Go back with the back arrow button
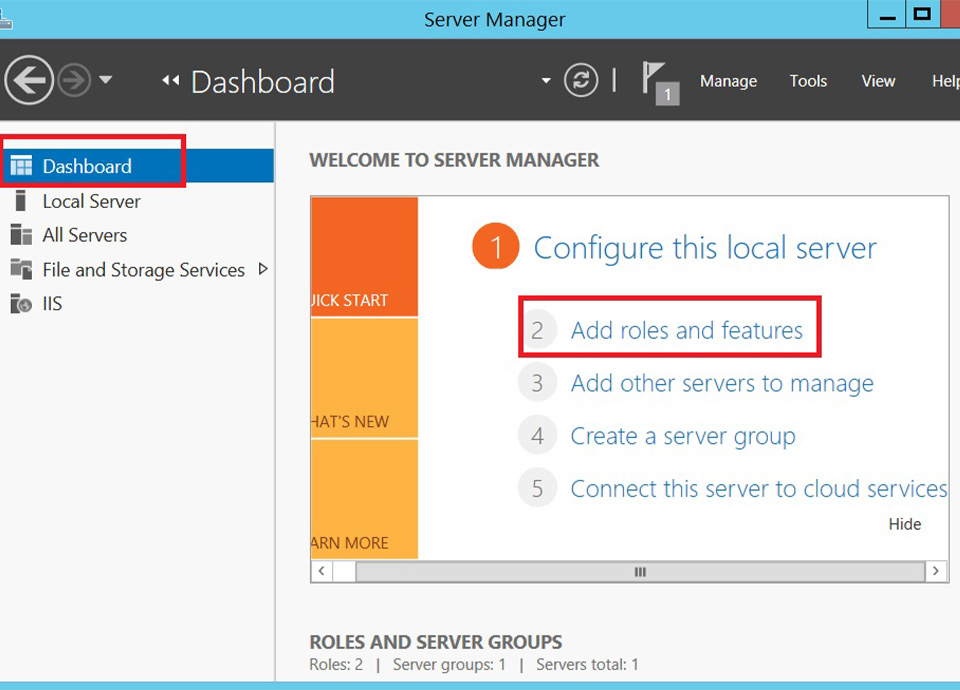The height and width of the screenshot is (690, 960). click(x=29, y=80)
